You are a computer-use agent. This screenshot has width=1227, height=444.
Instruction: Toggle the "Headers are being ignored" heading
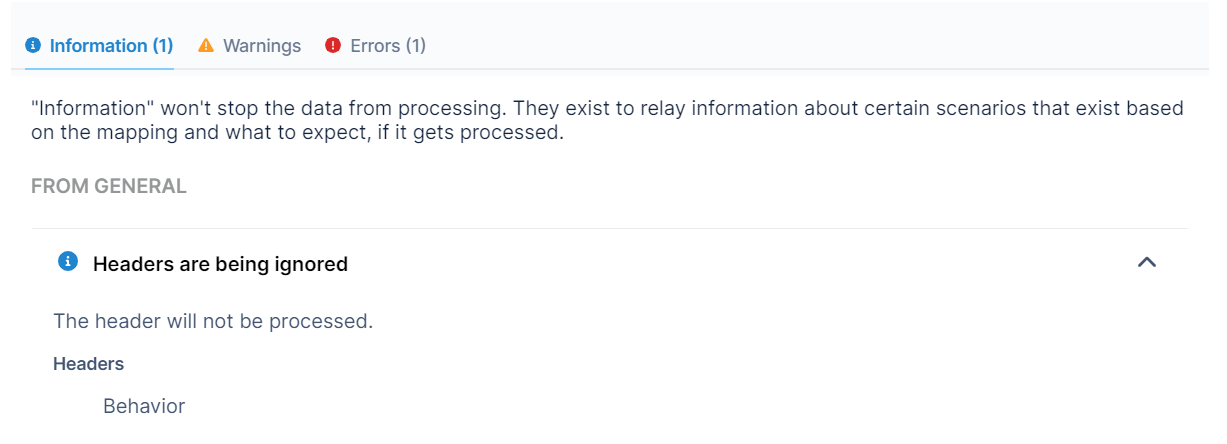point(220,265)
